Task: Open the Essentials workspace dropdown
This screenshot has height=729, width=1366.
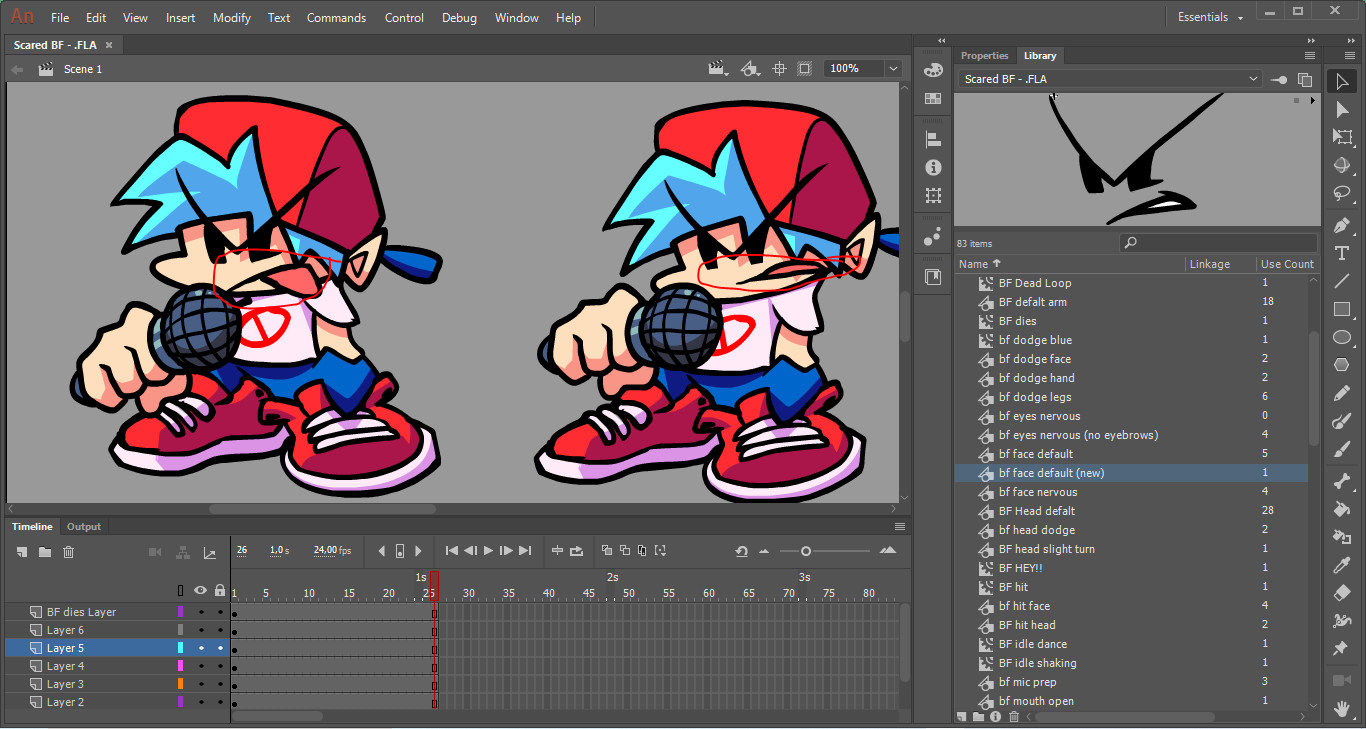Action: point(1211,17)
